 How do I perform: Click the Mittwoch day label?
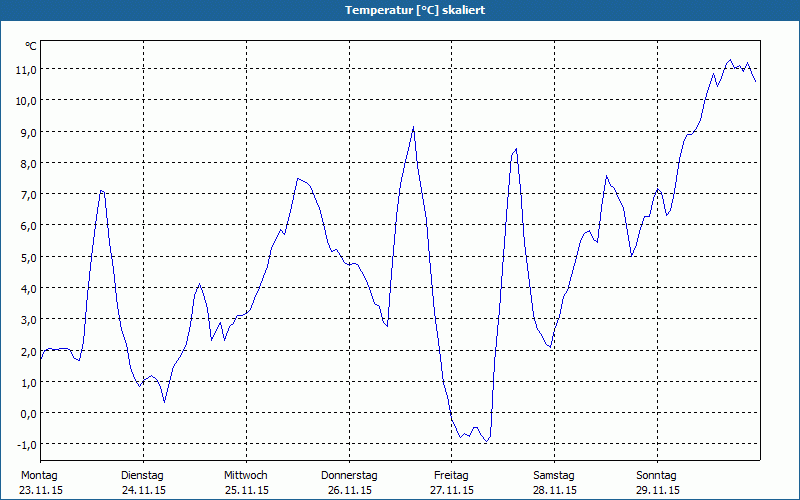(x=245, y=475)
